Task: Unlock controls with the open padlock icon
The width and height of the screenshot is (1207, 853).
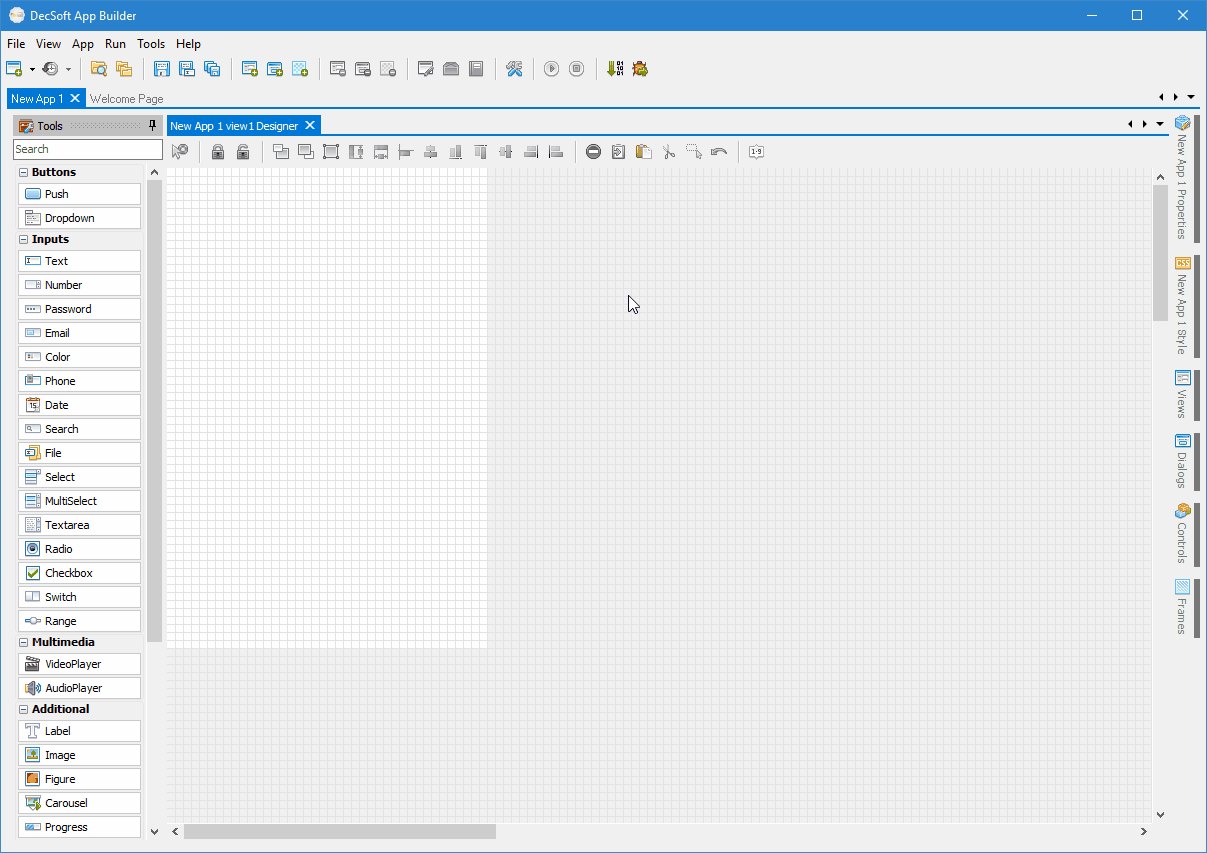Action: pos(243,151)
